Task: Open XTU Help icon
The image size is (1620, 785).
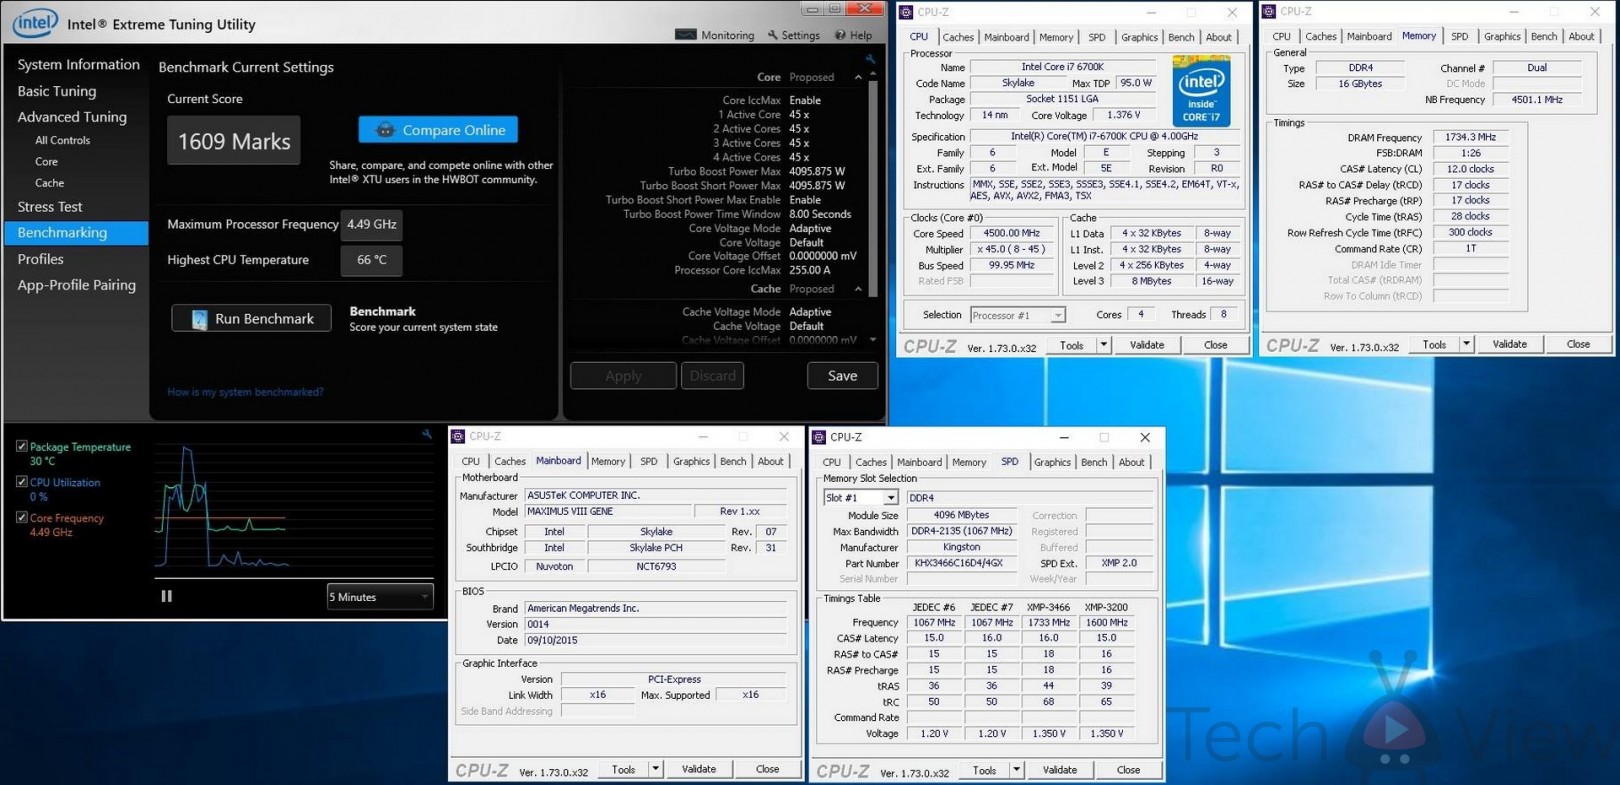Action: coord(840,35)
